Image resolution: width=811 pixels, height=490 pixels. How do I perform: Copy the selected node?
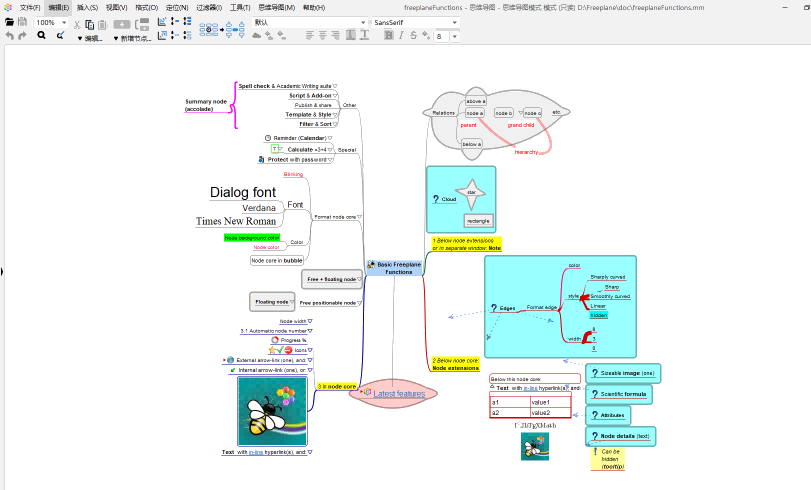tap(89, 24)
